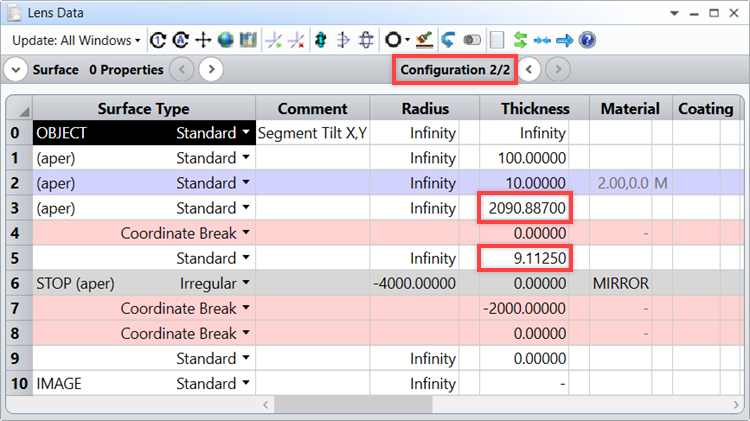750x421 pixels.
Task: Select row header number 10
Action: point(19,383)
